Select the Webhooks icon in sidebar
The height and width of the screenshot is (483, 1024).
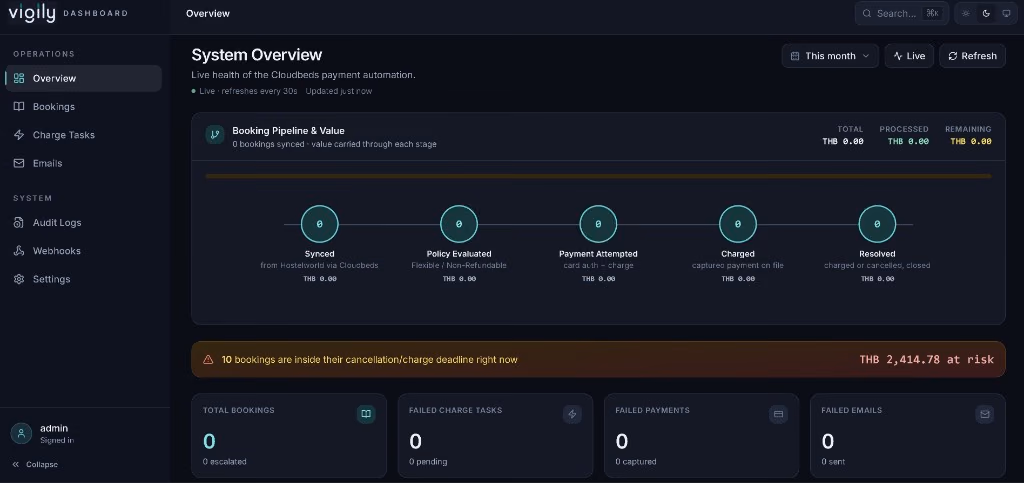(19, 251)
